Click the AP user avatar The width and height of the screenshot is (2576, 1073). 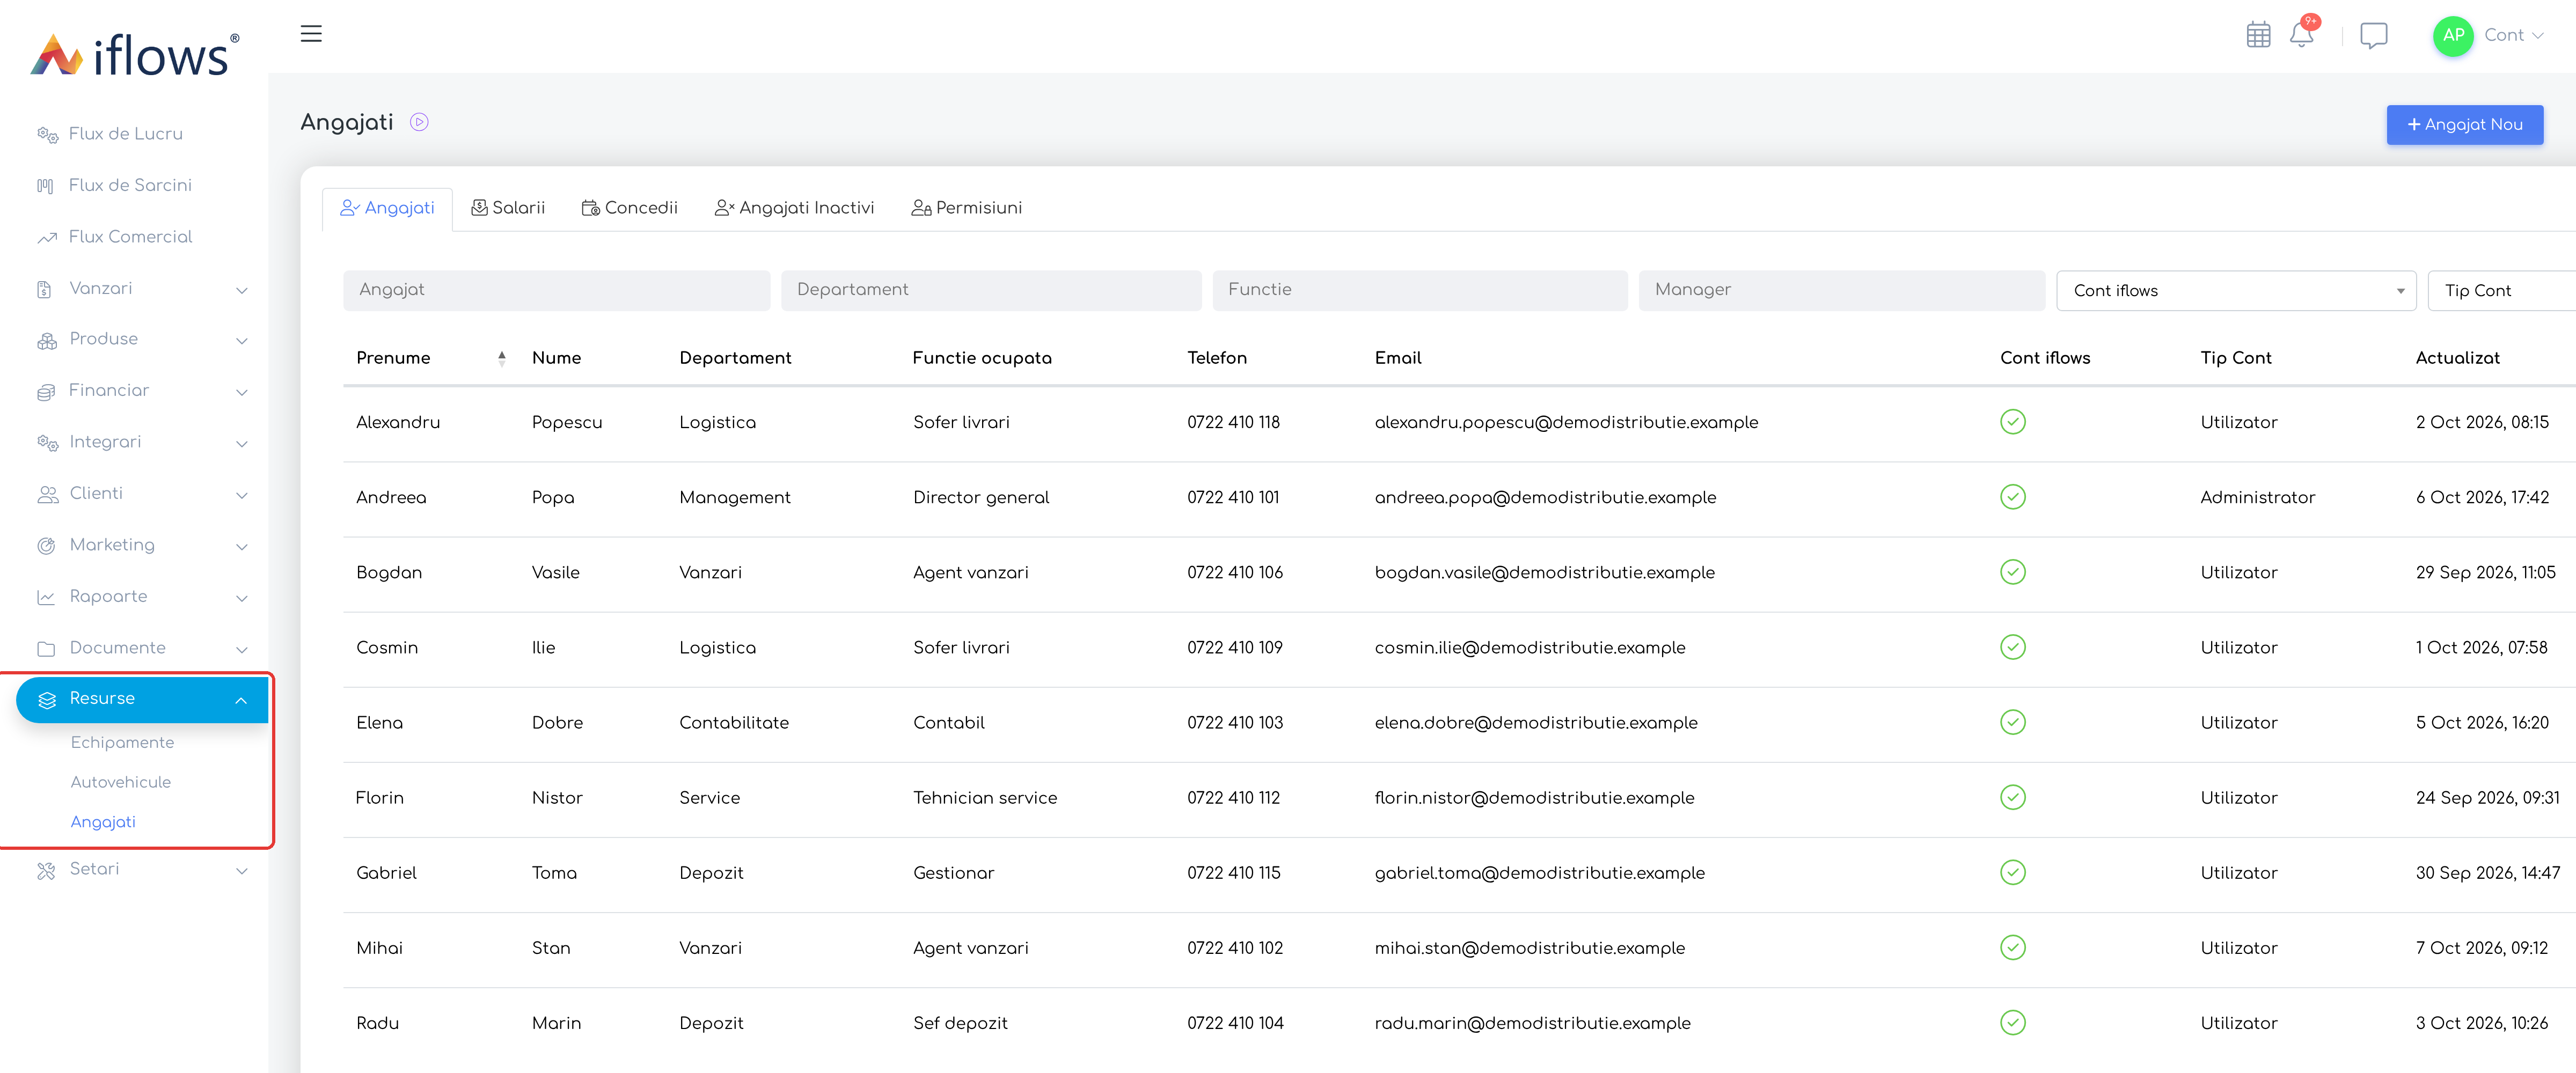point(2453,35)
